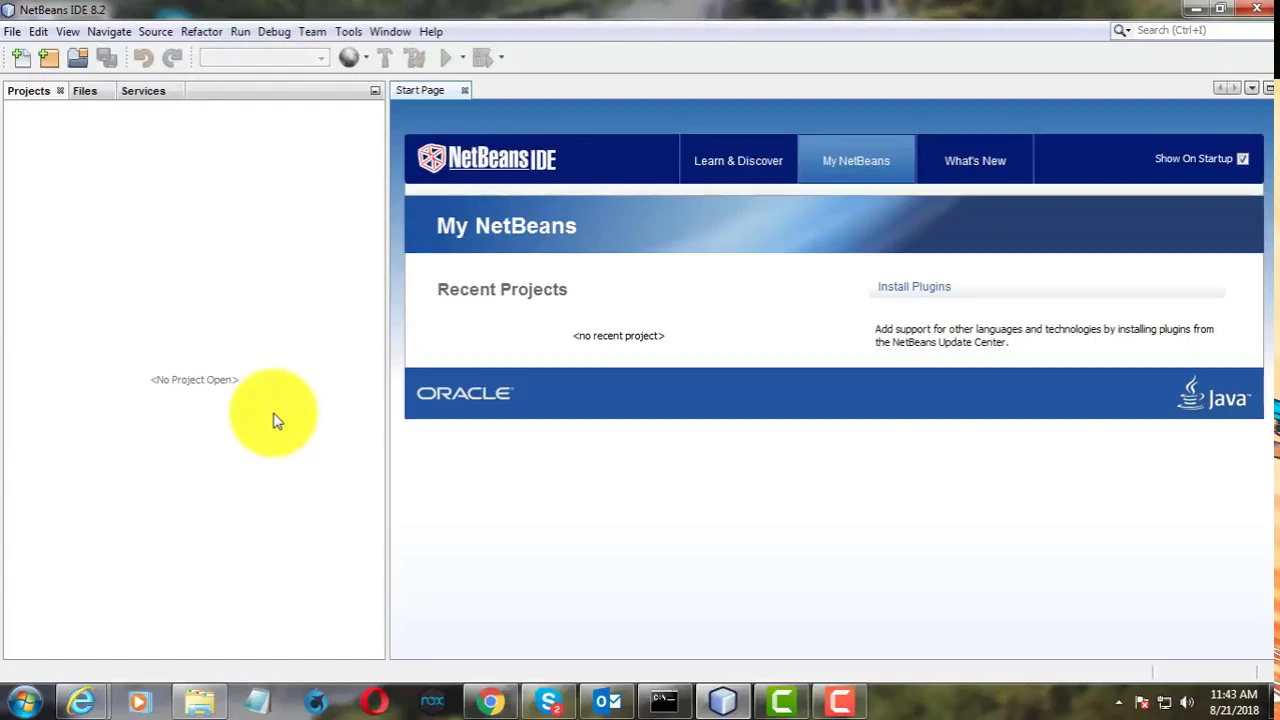This screenshot has height=720, width=1280.
Task: Open Command Prompt from taskbar
Action: pyautogui.click(x=664, y=701)
